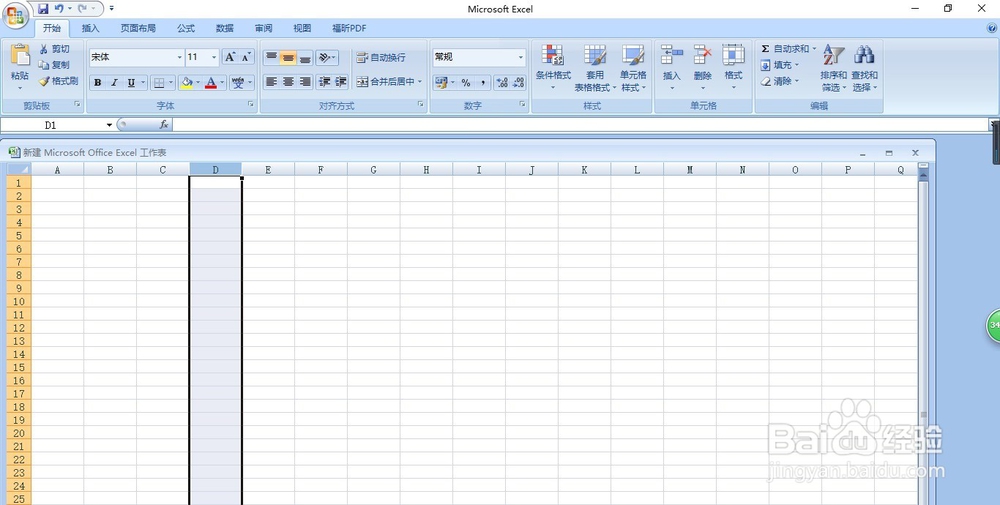Click the fx insert function button

pos(164,125)
